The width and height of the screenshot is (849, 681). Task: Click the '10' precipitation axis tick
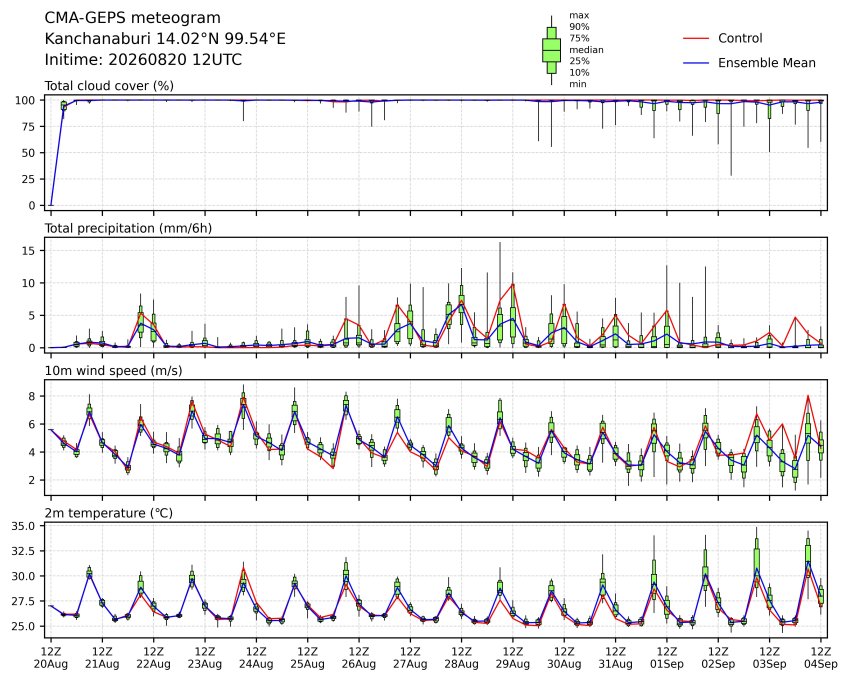click(x=28, y=283)
